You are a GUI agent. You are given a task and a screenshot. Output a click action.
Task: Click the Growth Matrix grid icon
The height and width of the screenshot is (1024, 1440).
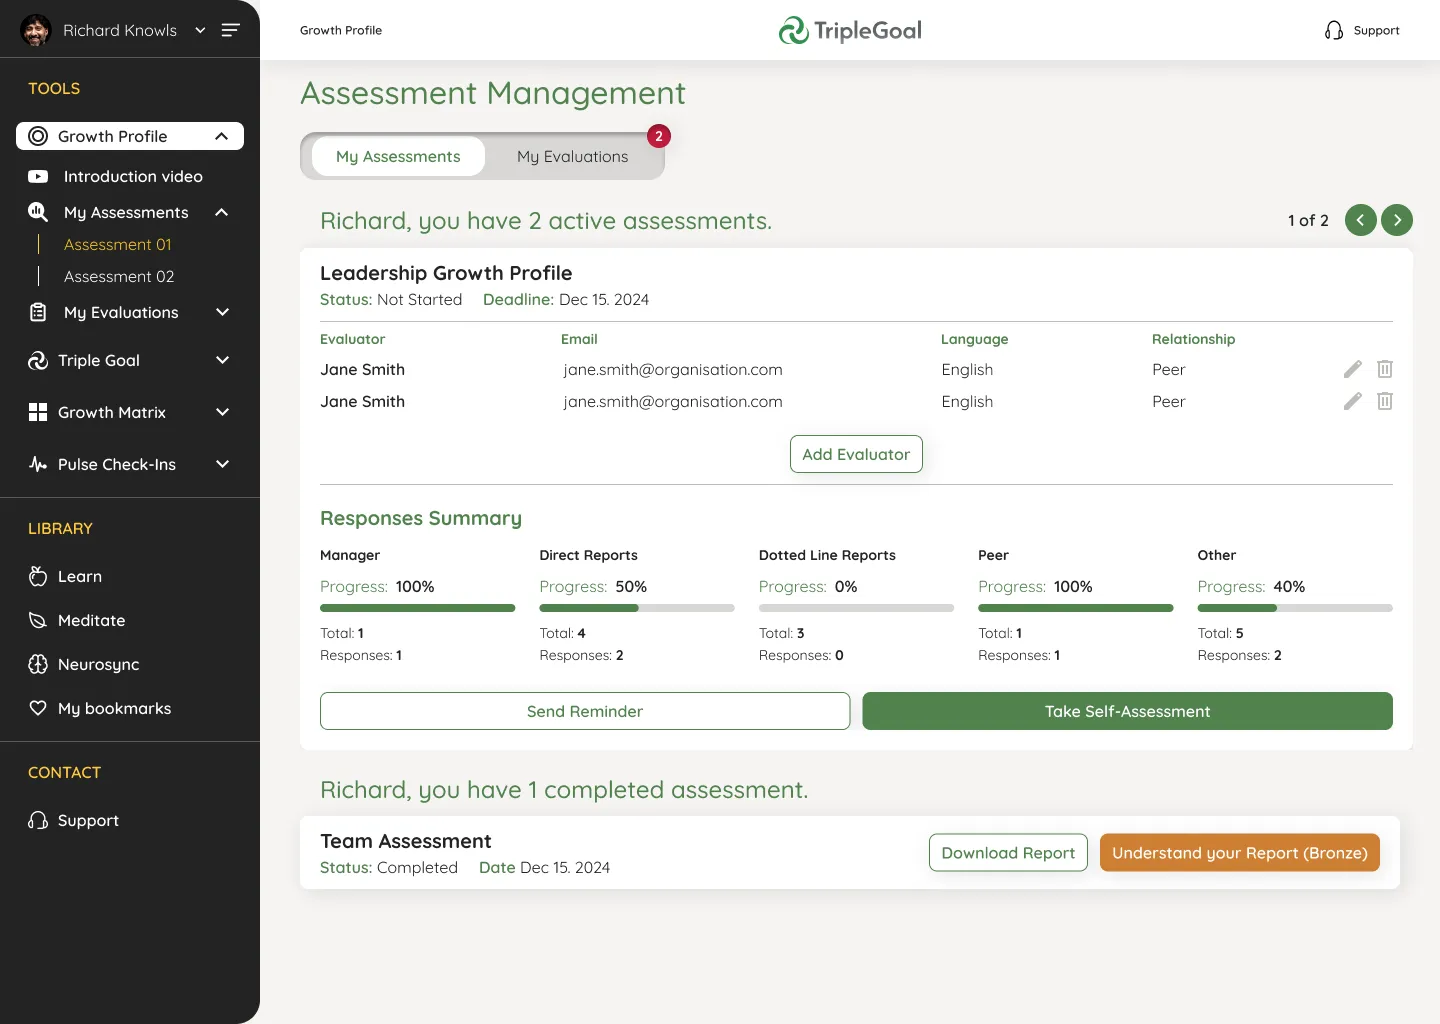point(37,412)
